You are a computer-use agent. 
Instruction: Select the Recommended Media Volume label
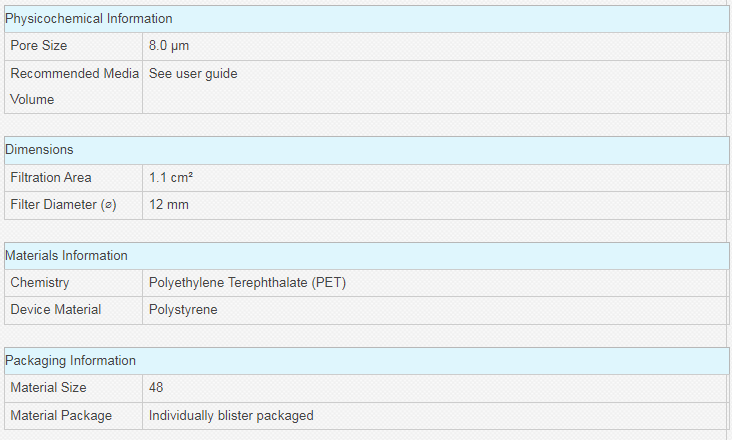coord(74,86)
